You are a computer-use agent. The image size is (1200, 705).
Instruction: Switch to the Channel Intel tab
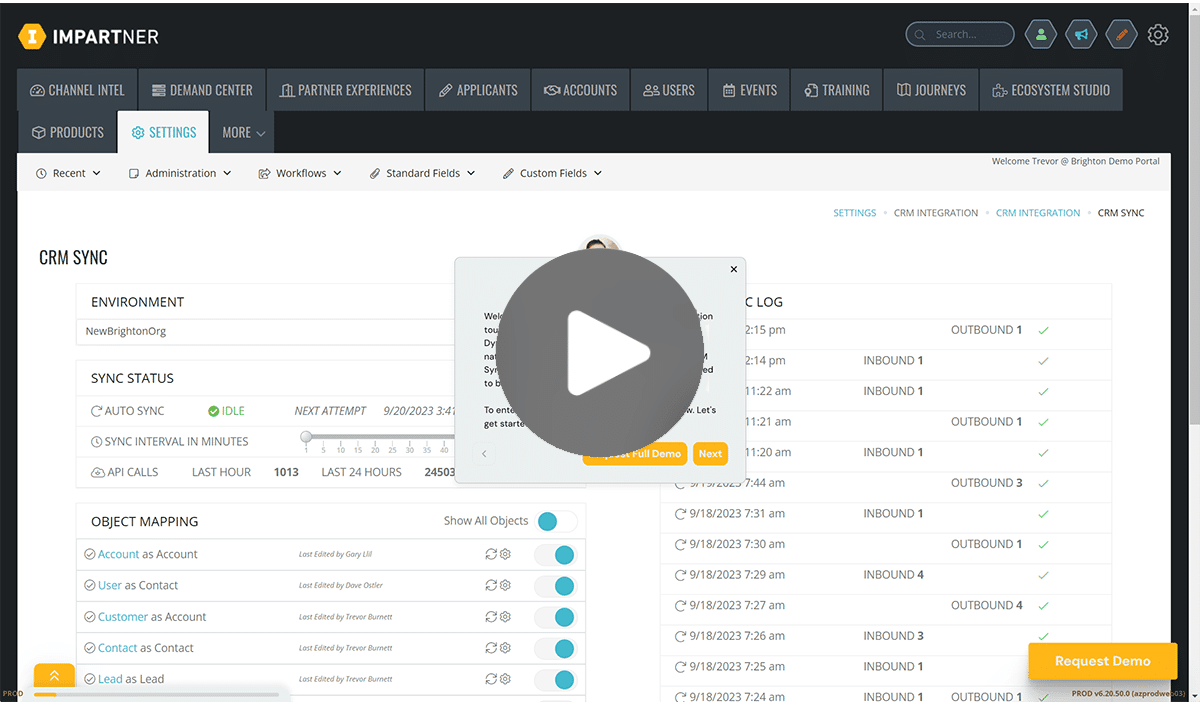[77, 90]
